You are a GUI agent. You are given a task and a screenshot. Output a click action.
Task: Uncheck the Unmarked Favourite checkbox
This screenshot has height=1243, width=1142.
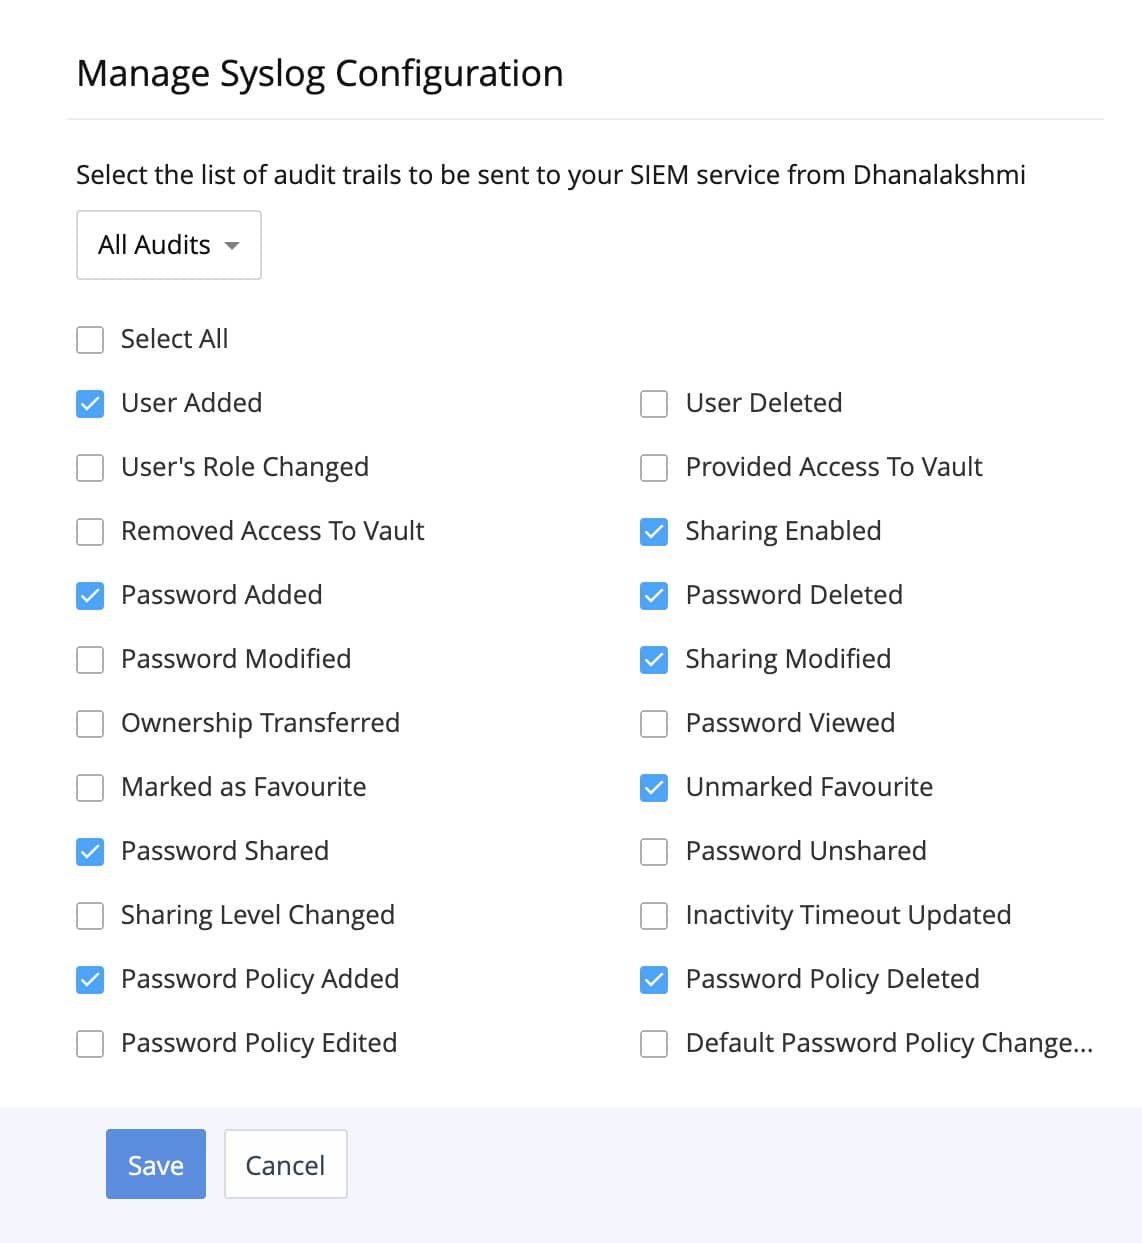654,788
